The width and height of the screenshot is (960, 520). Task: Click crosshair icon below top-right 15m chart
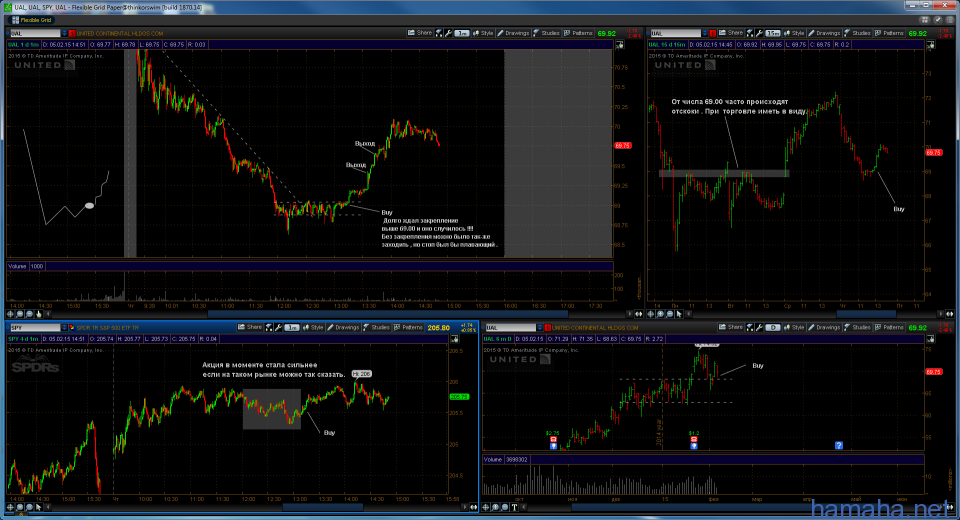coord(651,314)
